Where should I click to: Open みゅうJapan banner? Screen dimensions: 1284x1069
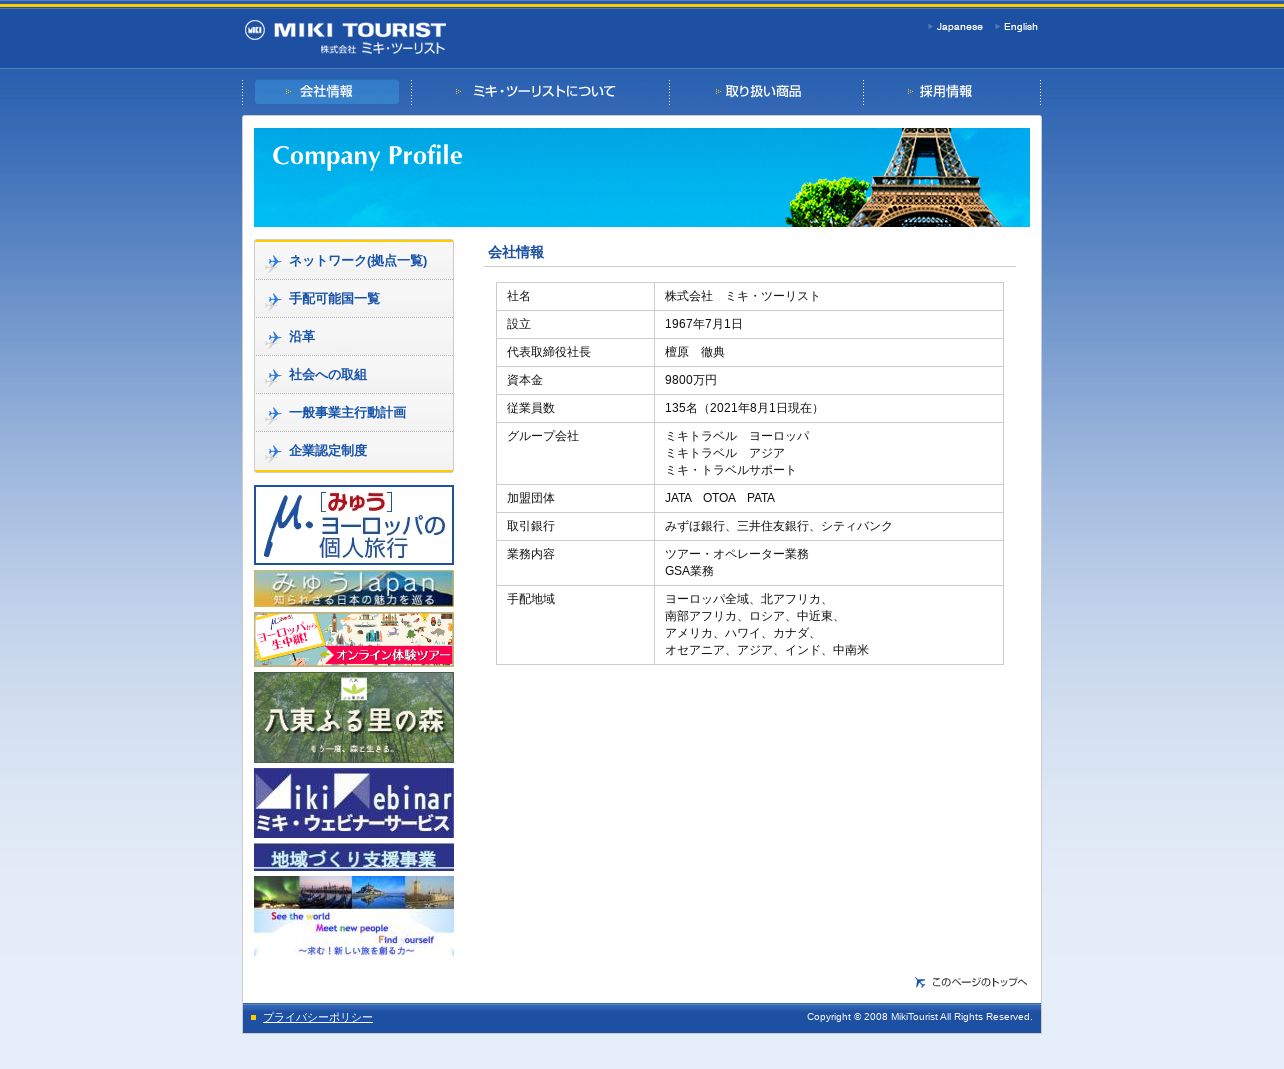pyautogui.click(x=354, y=589)
